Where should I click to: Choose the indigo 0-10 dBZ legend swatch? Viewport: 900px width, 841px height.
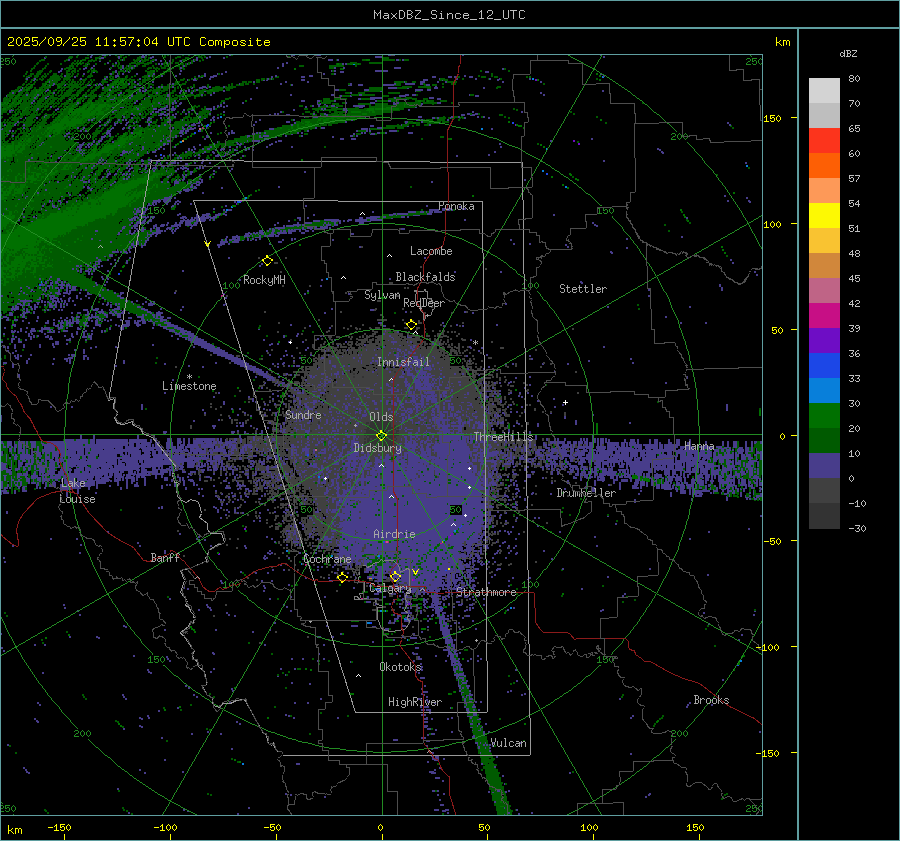(x=824, y=465)
